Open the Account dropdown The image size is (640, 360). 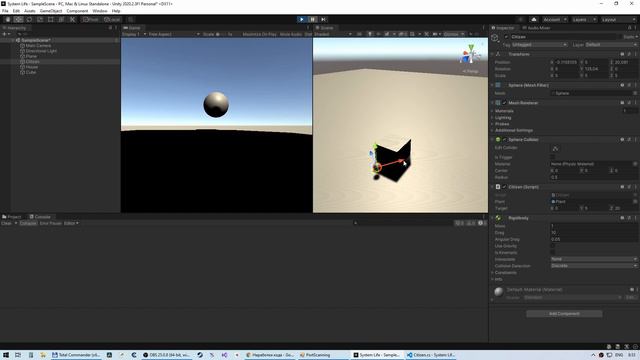coord(554,20)
